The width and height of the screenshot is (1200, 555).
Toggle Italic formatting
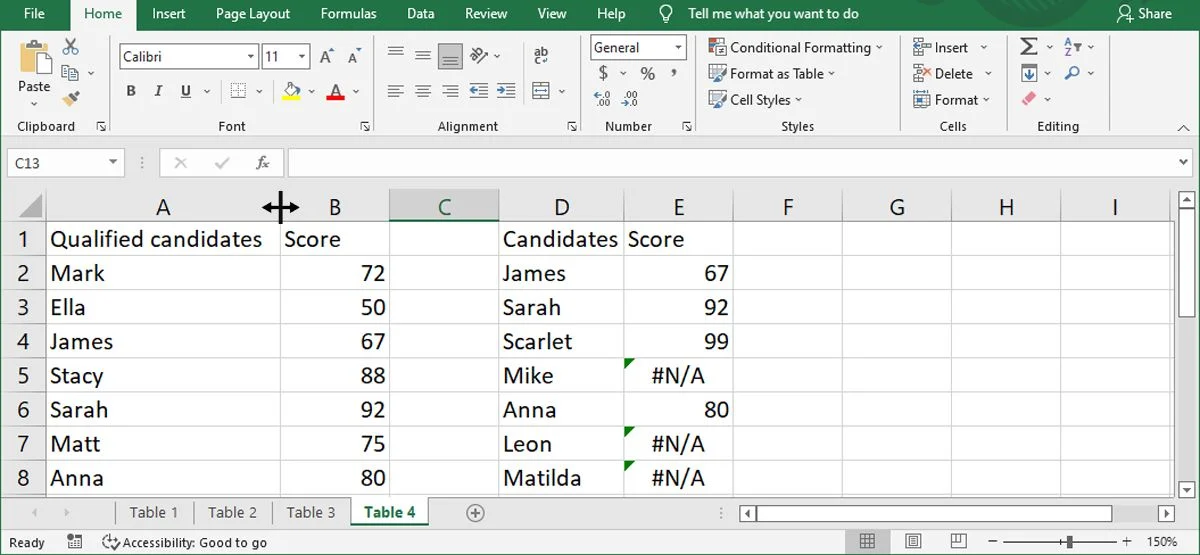(x=158, y=91)
